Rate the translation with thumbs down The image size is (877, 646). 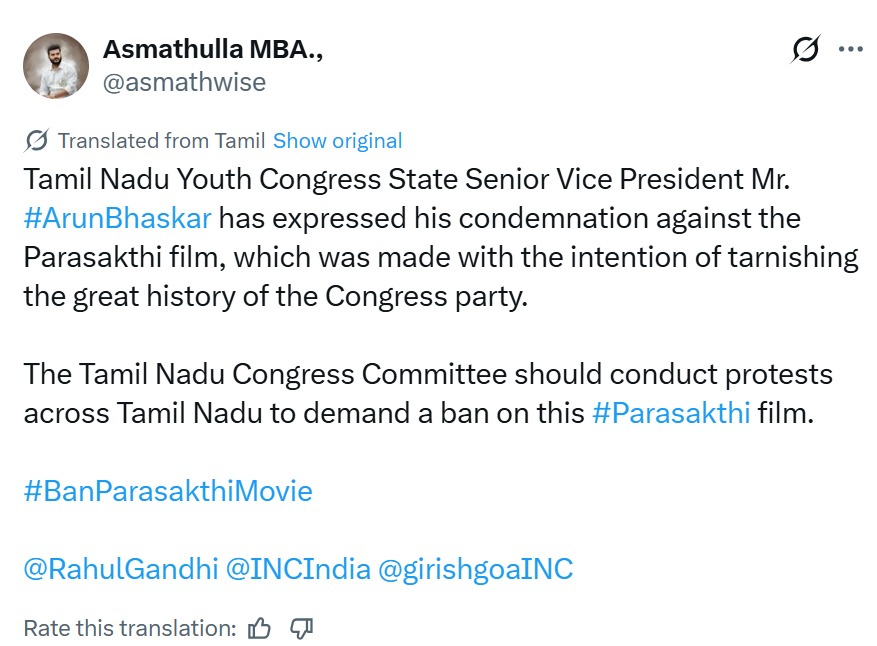301,628
